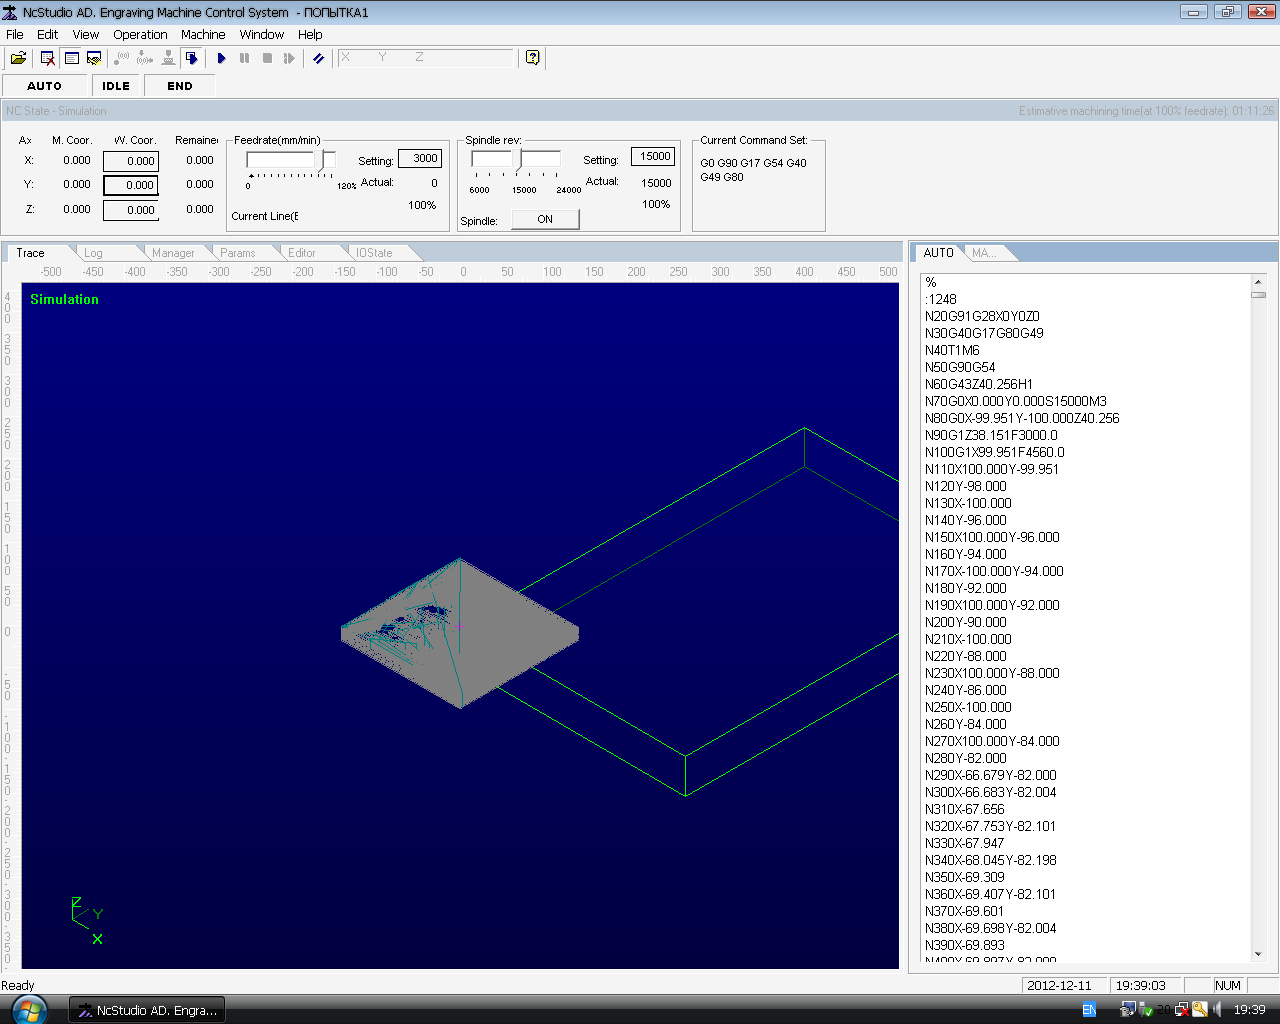Click the yellow Help question mark icon
This screenshot has height=1024, width=1280.
[x=532, y=58]
